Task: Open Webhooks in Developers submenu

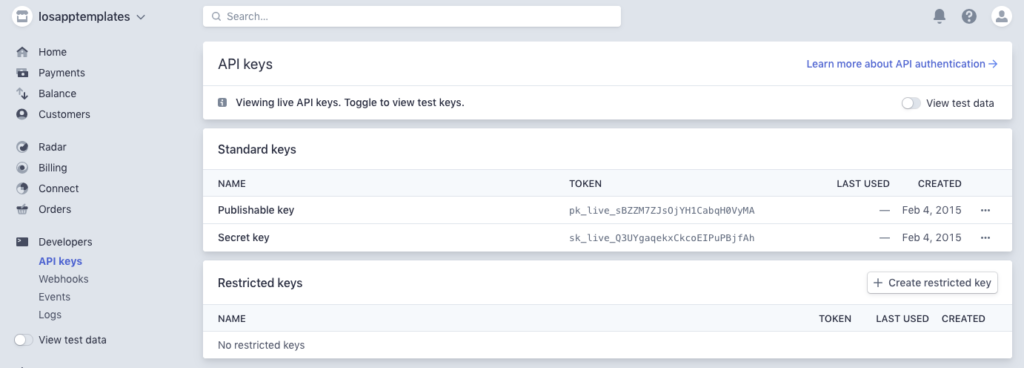Action: [63, 279]
